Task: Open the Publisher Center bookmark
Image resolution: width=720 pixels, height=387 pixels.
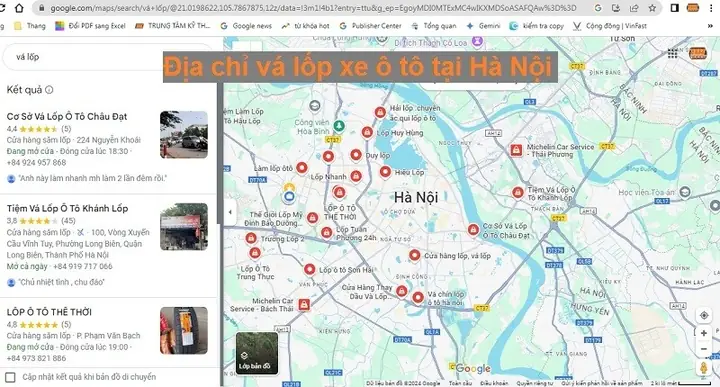Action: (x=370, y=26)
